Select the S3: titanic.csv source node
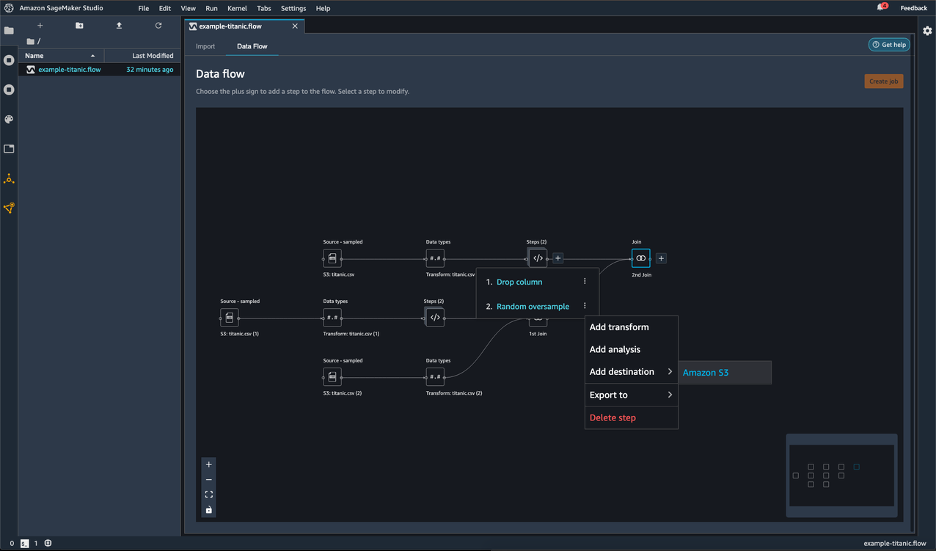936x552 pixels. 332,258
